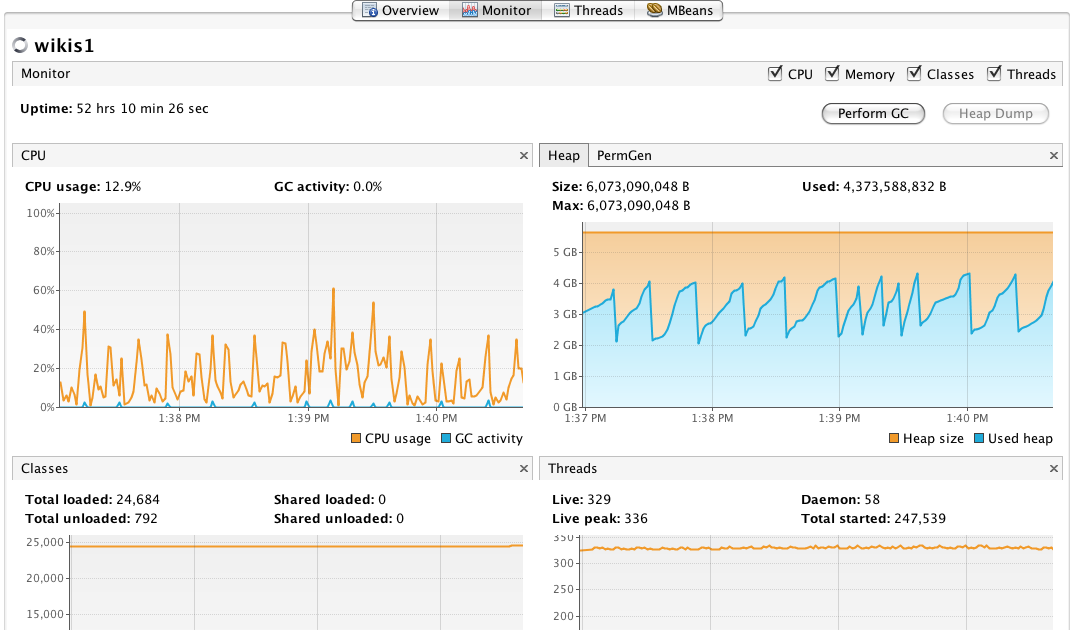Click the Overview tab's info icon

[371, 10]
